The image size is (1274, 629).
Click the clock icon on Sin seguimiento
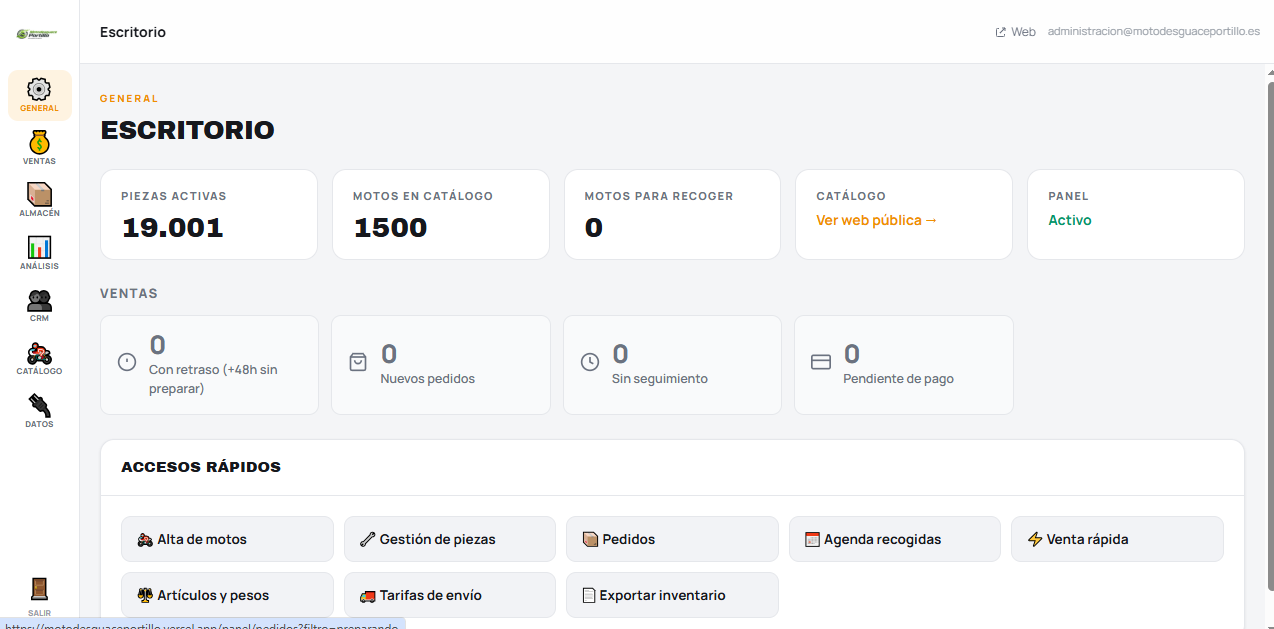(x=590, y=362)
